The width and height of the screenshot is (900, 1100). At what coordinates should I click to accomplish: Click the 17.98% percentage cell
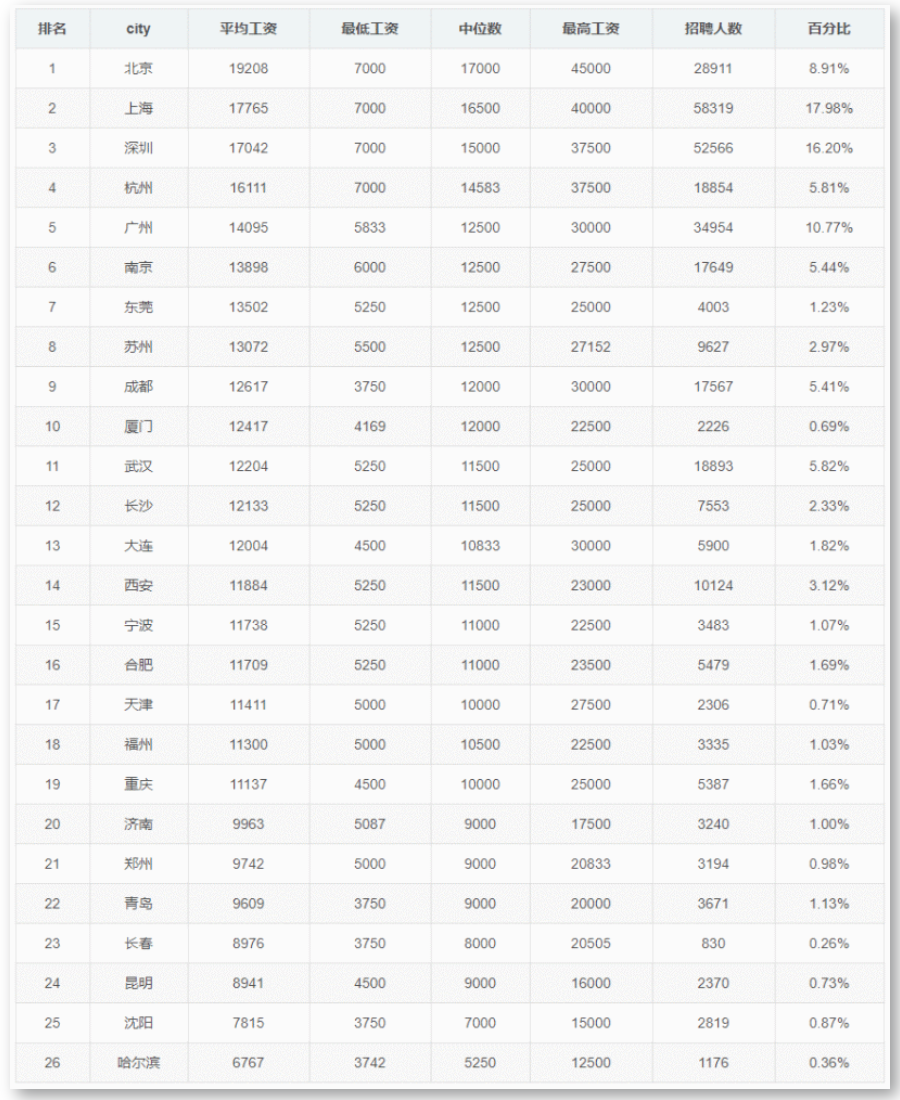click(x=829, y=109)
